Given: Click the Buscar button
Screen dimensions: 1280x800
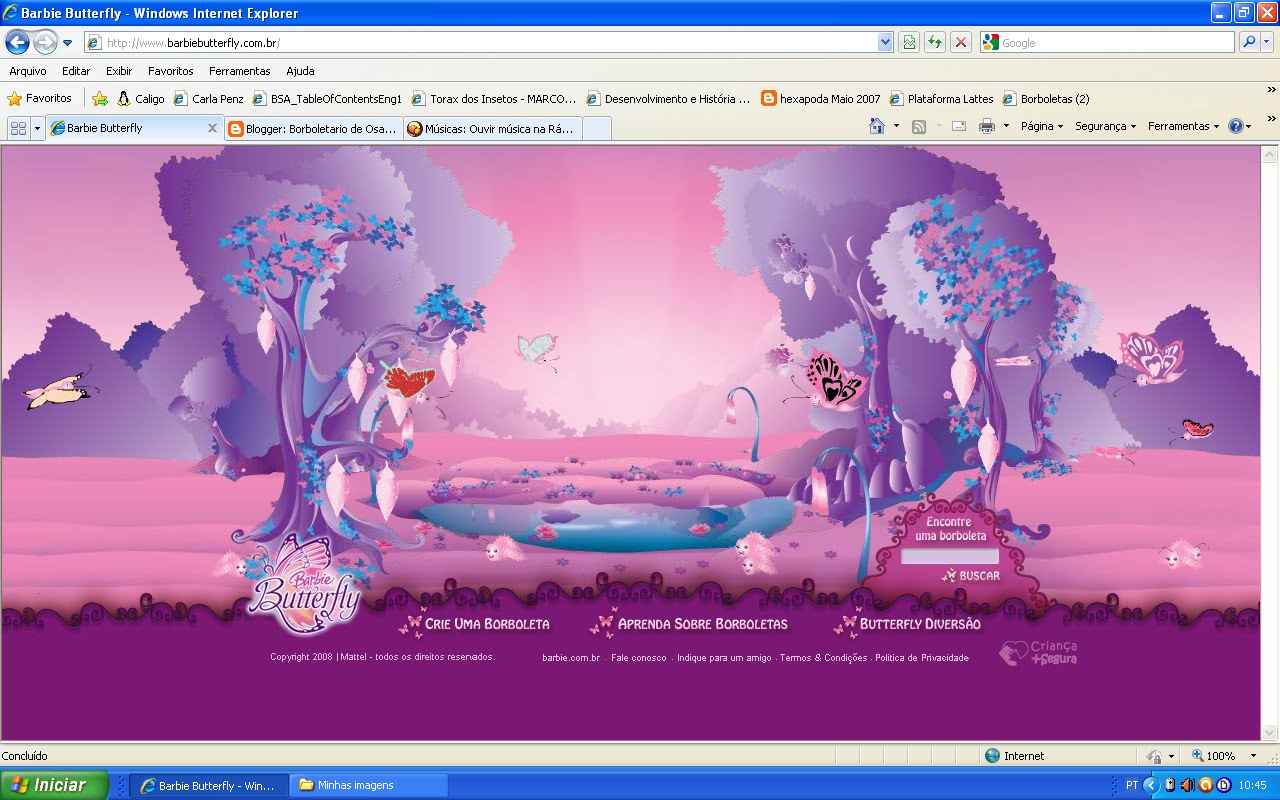Looking at the screenshot, I should coord(971,575).
